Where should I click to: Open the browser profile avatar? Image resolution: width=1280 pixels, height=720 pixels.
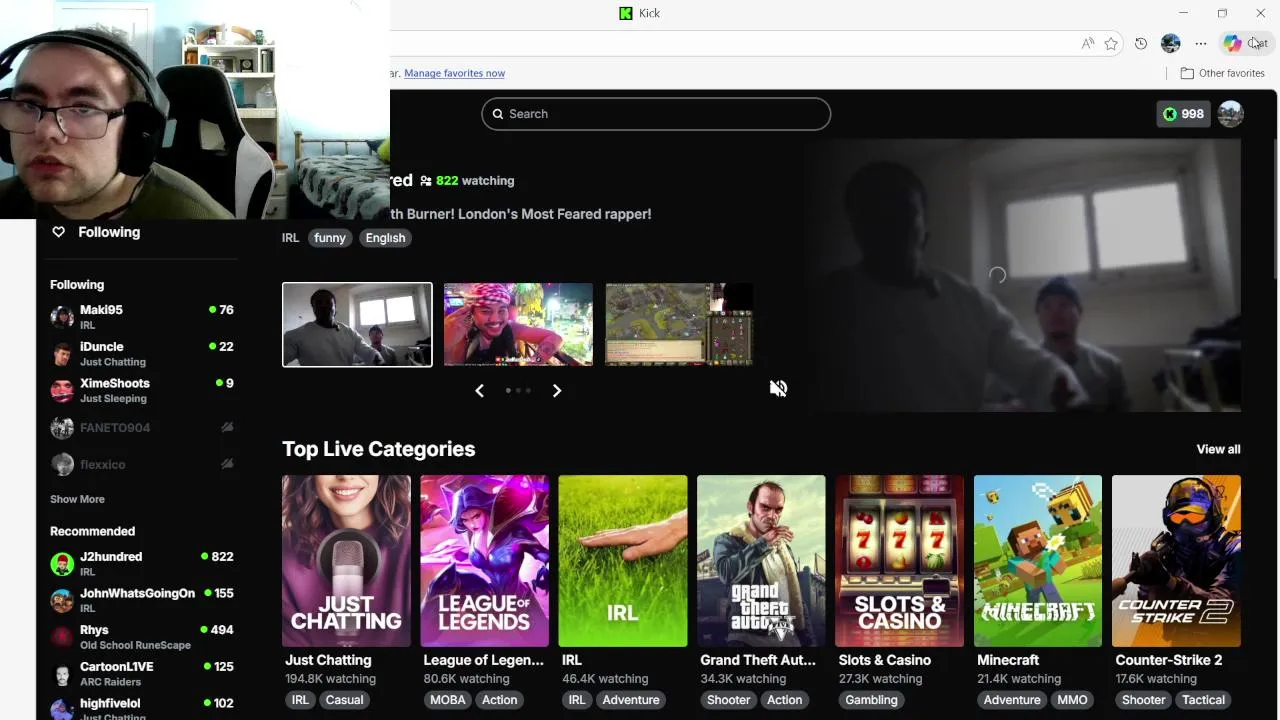(1171, 43)
